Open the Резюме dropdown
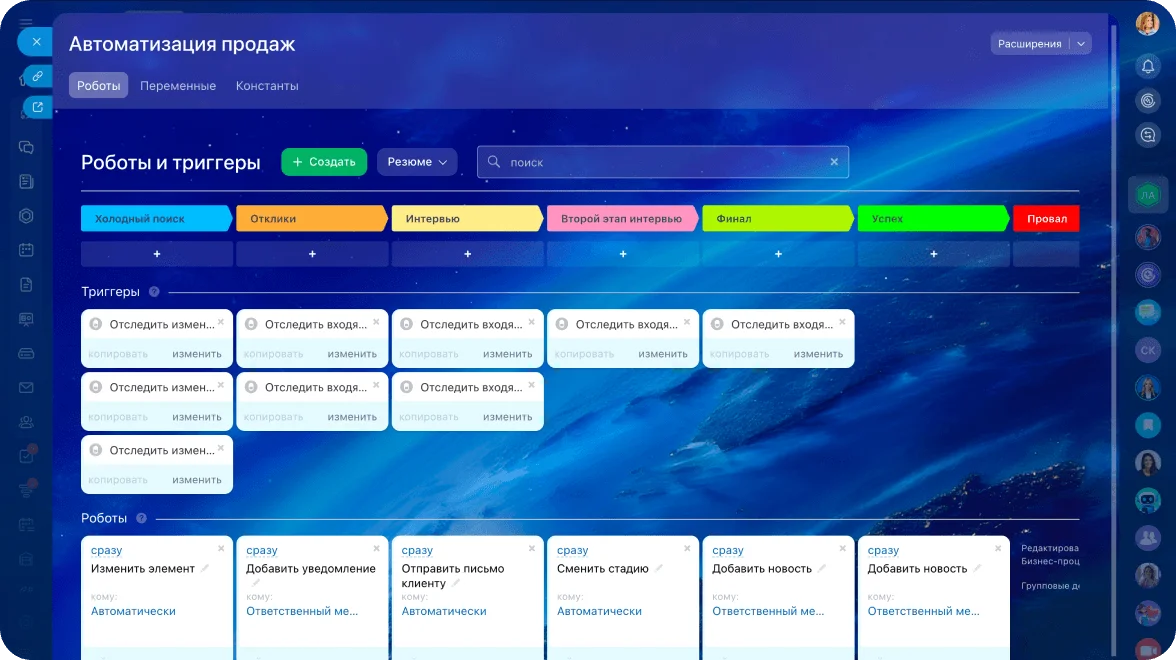 417,162
